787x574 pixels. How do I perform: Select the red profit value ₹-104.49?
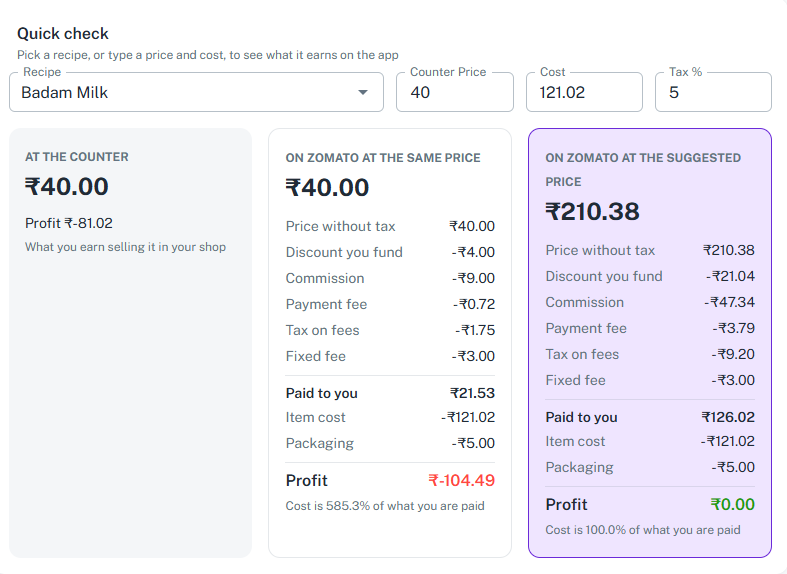coord(461,480)
